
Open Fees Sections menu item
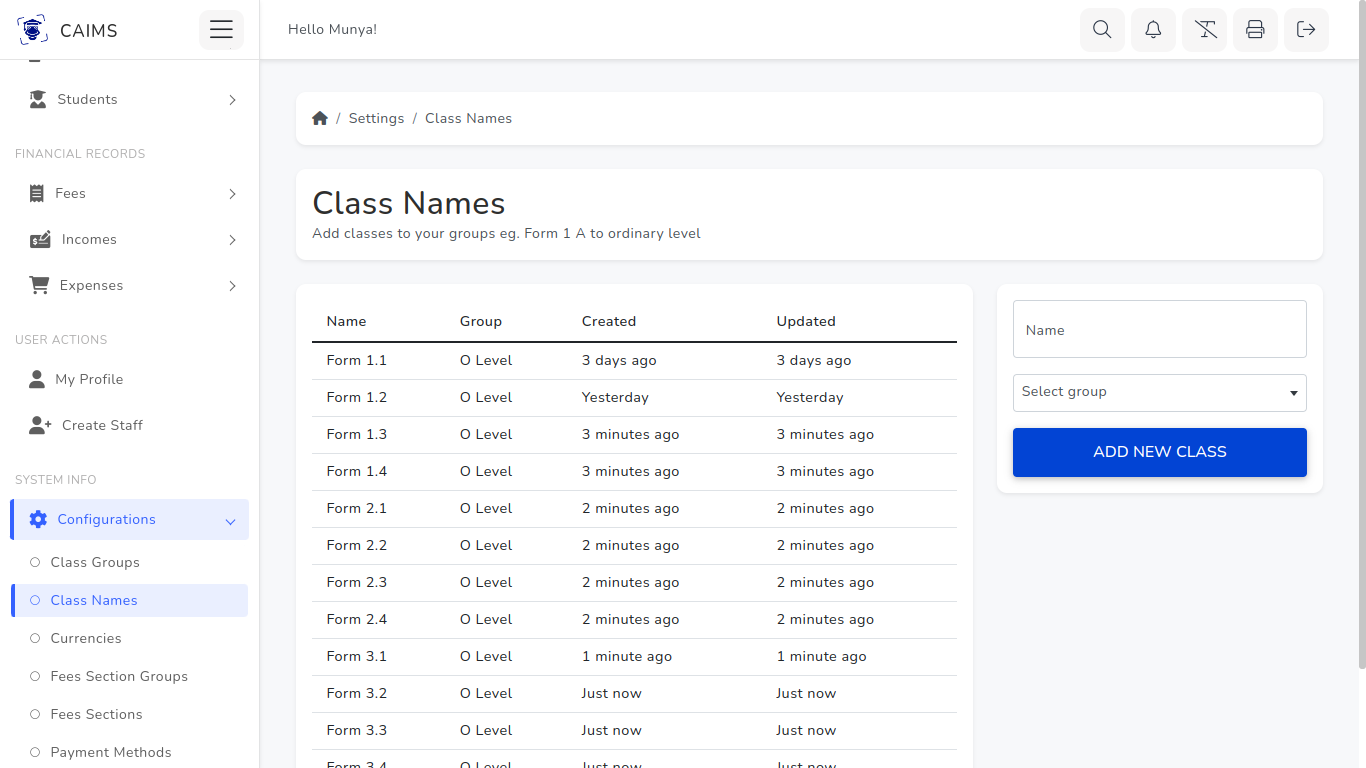(x=129, y=714)
